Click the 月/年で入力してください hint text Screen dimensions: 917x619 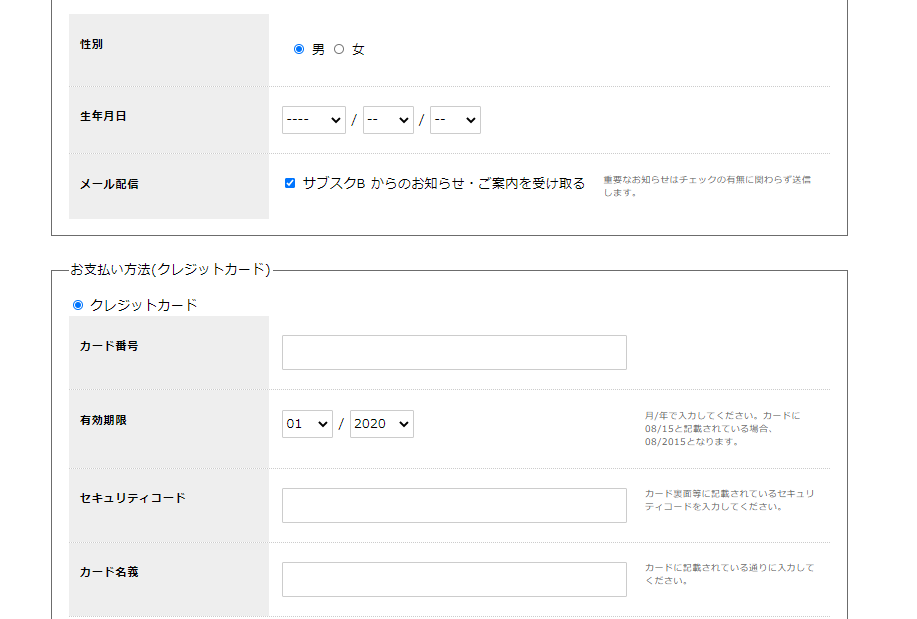tap(723, 428)
